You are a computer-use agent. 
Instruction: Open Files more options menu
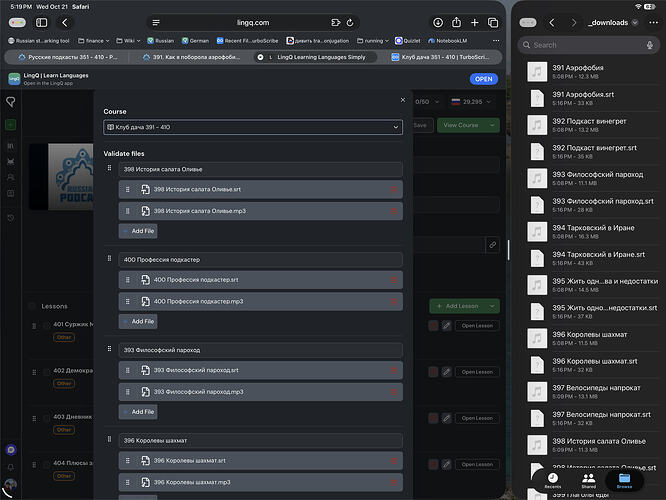(x=653, y=23)
